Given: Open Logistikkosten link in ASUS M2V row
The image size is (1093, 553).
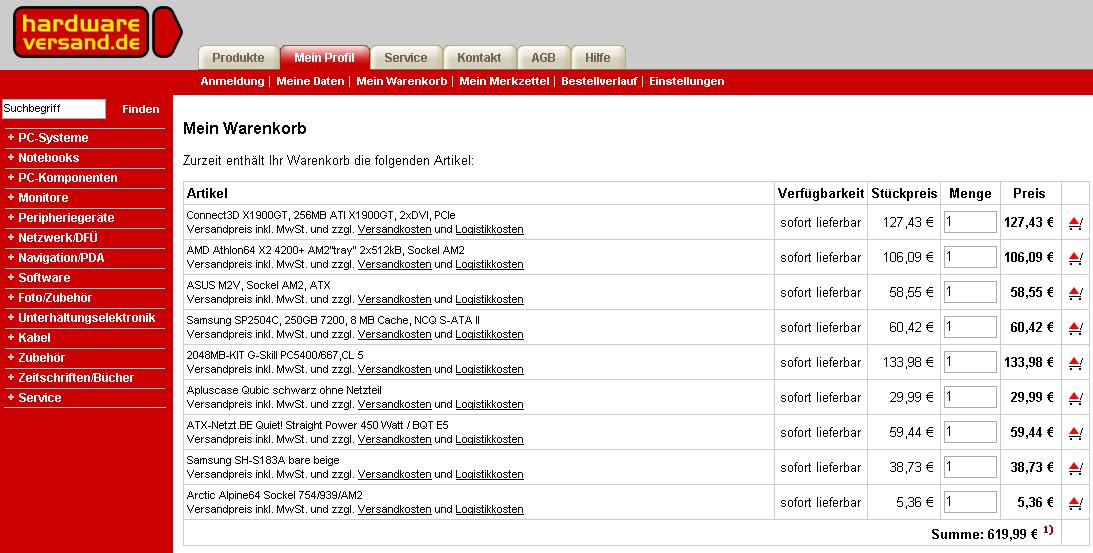Looking at the screenshot, I should coord(489,299).
